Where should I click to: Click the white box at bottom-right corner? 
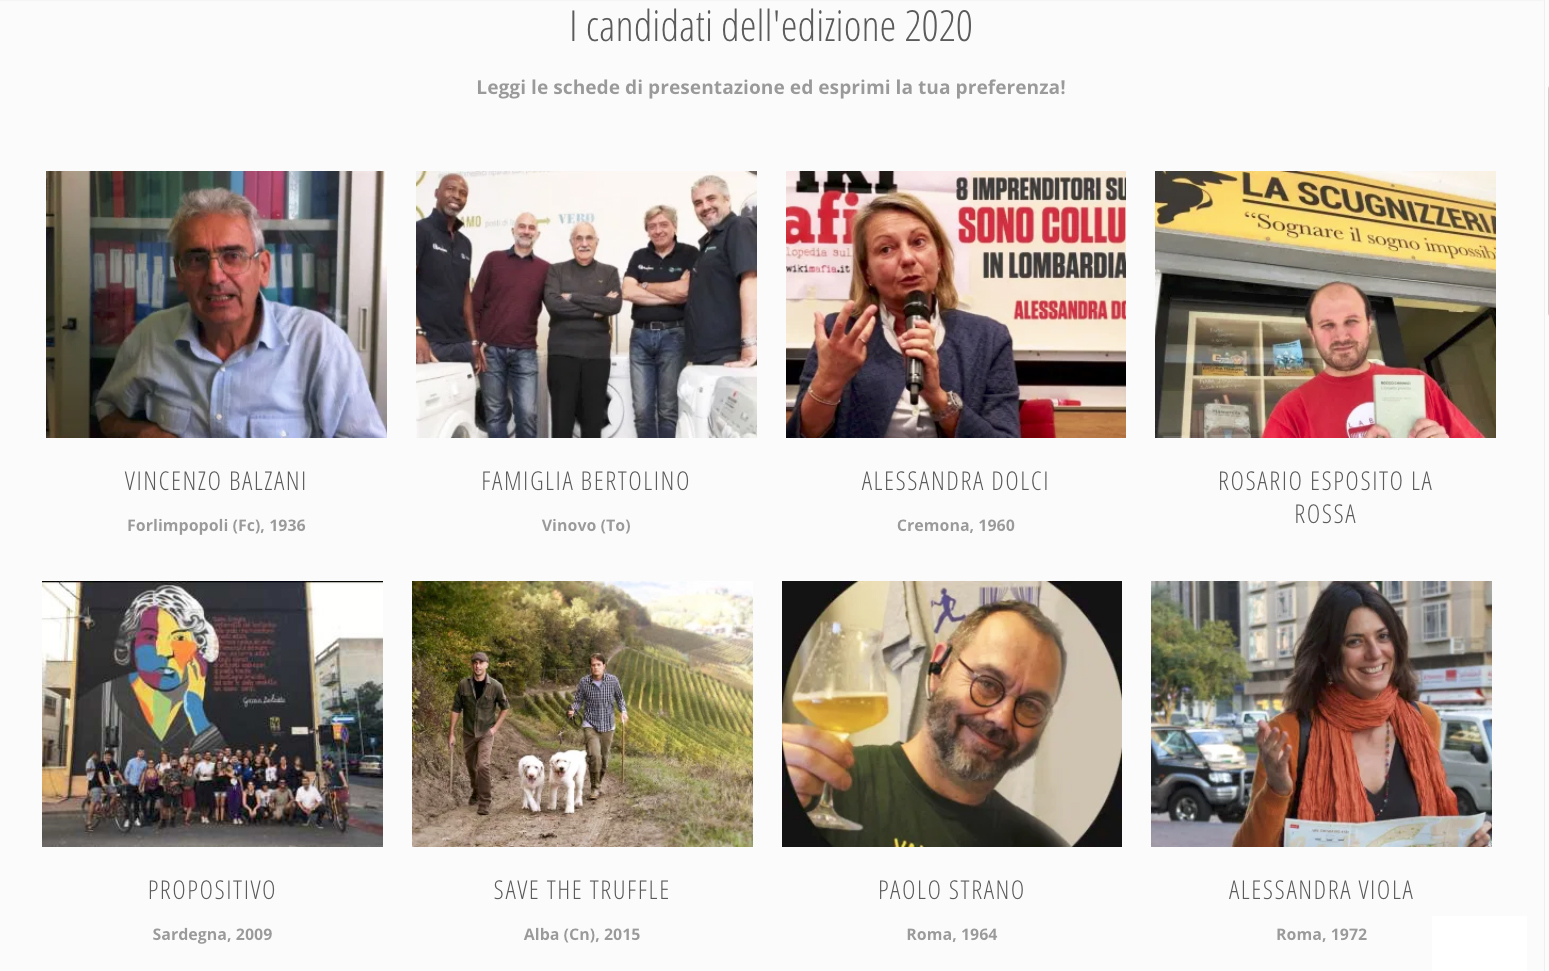click(1479, 943)
